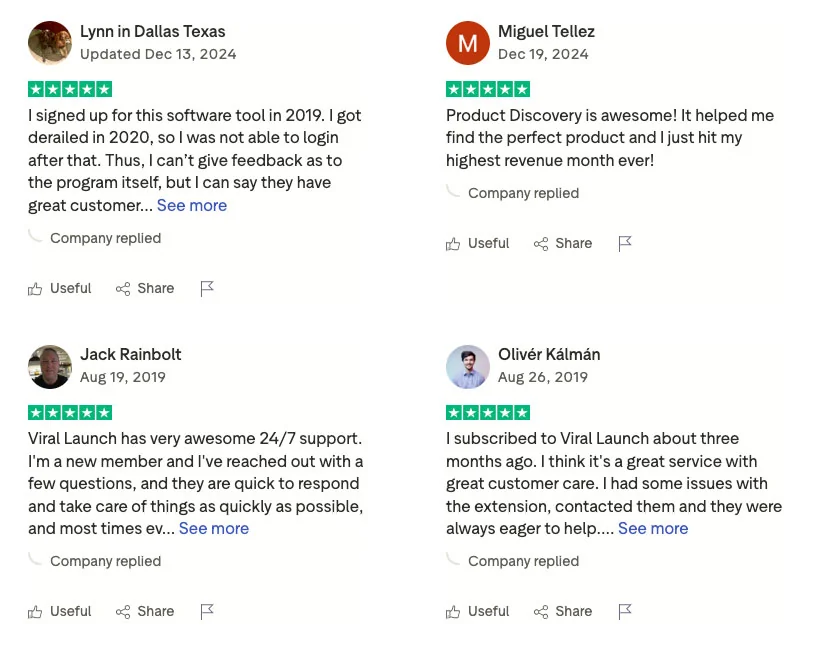Mark Jack Rainbolt's review as Useful

[x=59, y=612]
